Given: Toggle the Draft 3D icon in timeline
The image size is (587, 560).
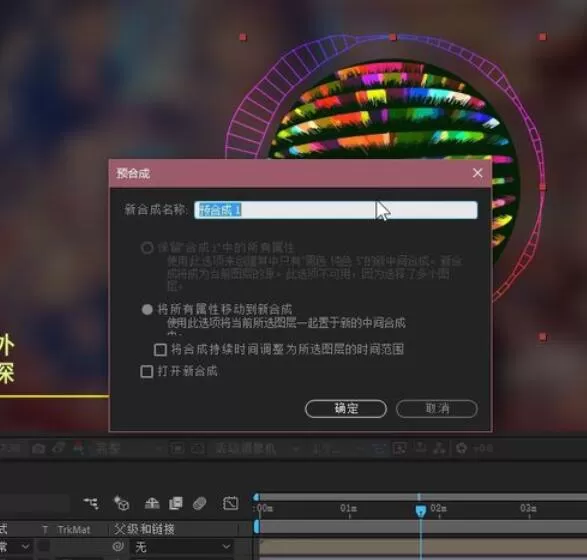Looking at the screenshot, I should coord(121,503).
